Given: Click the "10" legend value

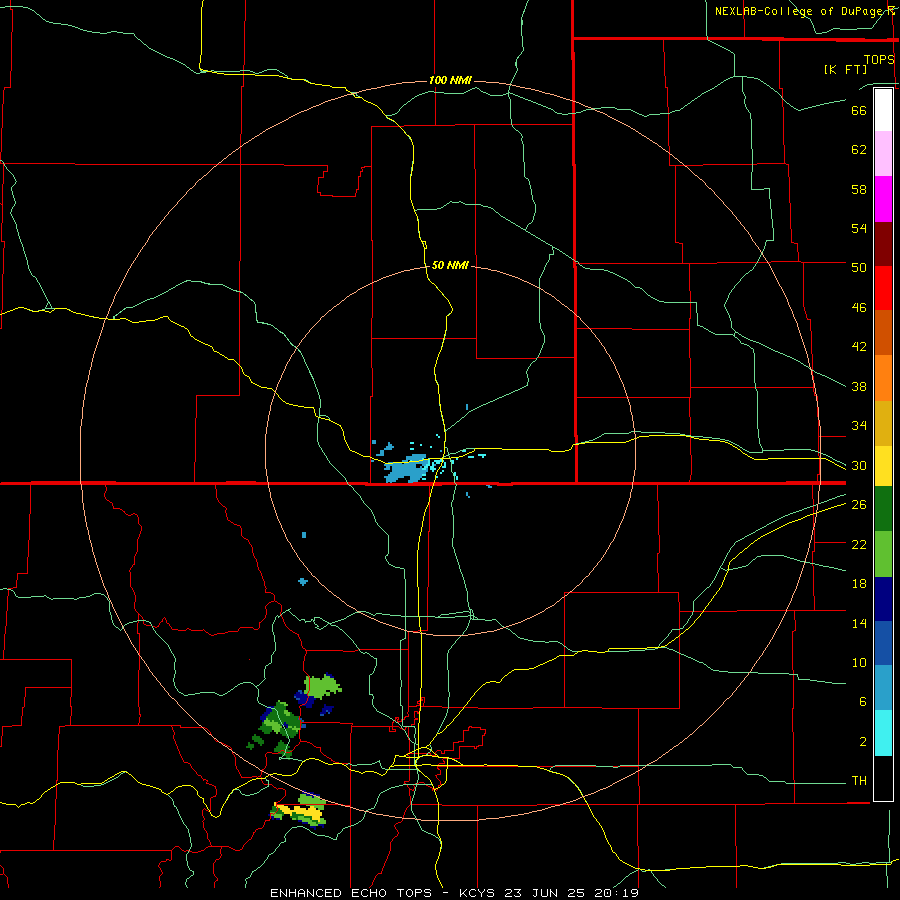Looking at the screenshot, I should (859, 663).
